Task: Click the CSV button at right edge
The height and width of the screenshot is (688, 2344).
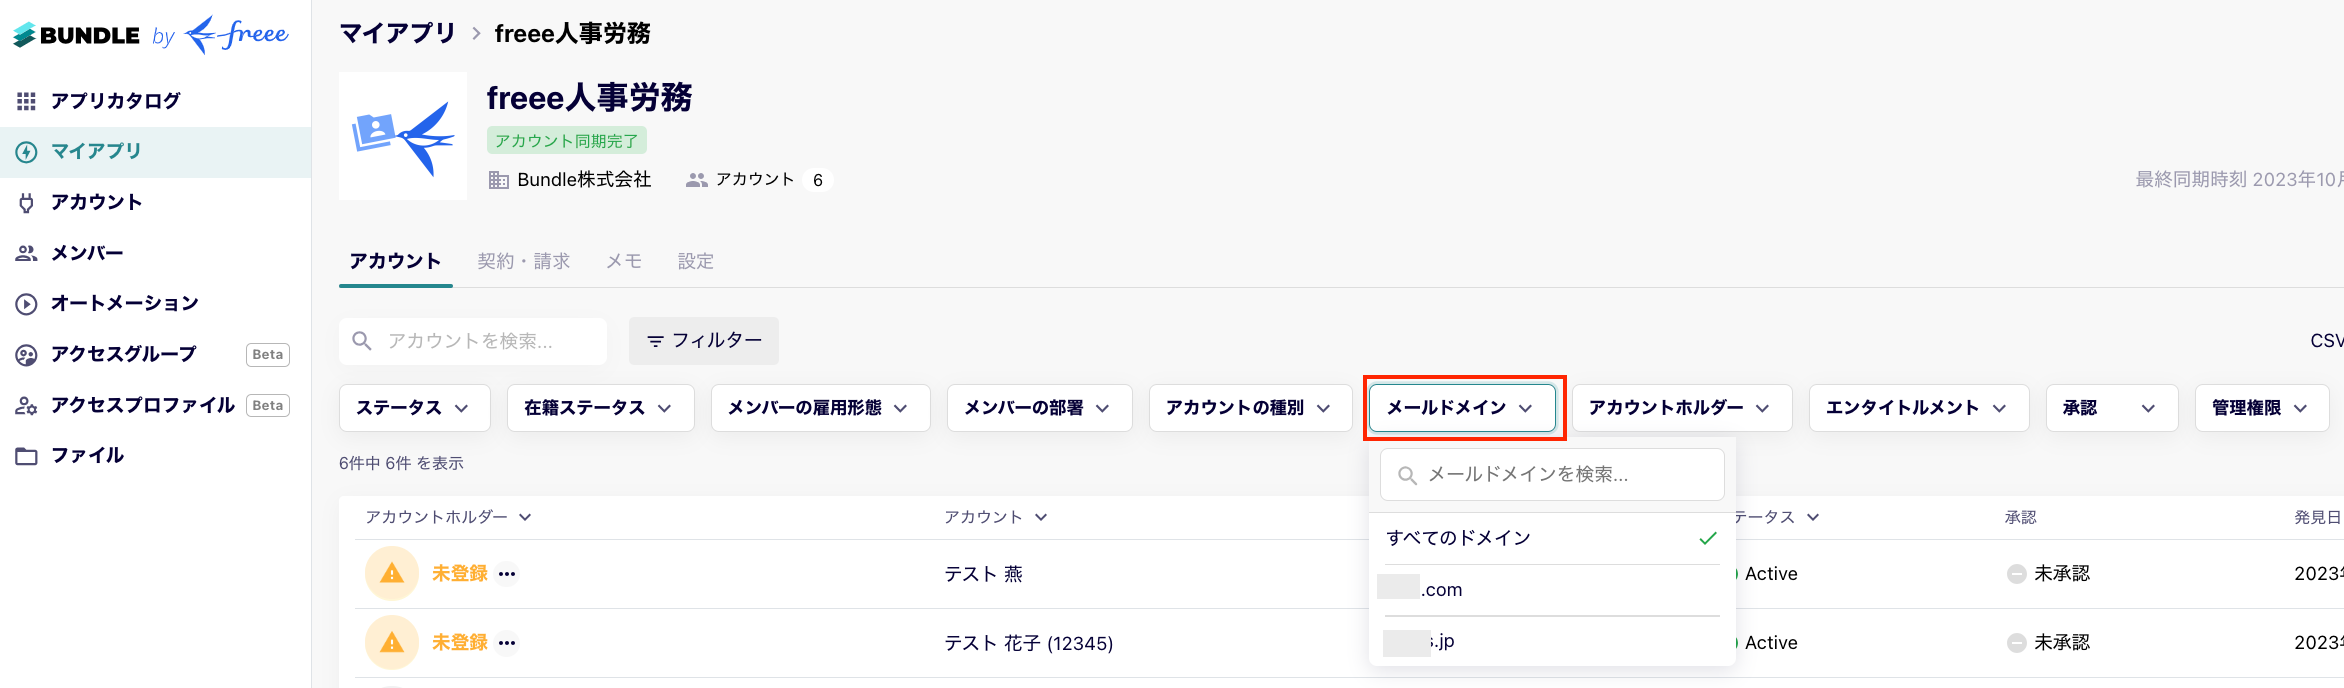Action: (x=2326, y=341)
